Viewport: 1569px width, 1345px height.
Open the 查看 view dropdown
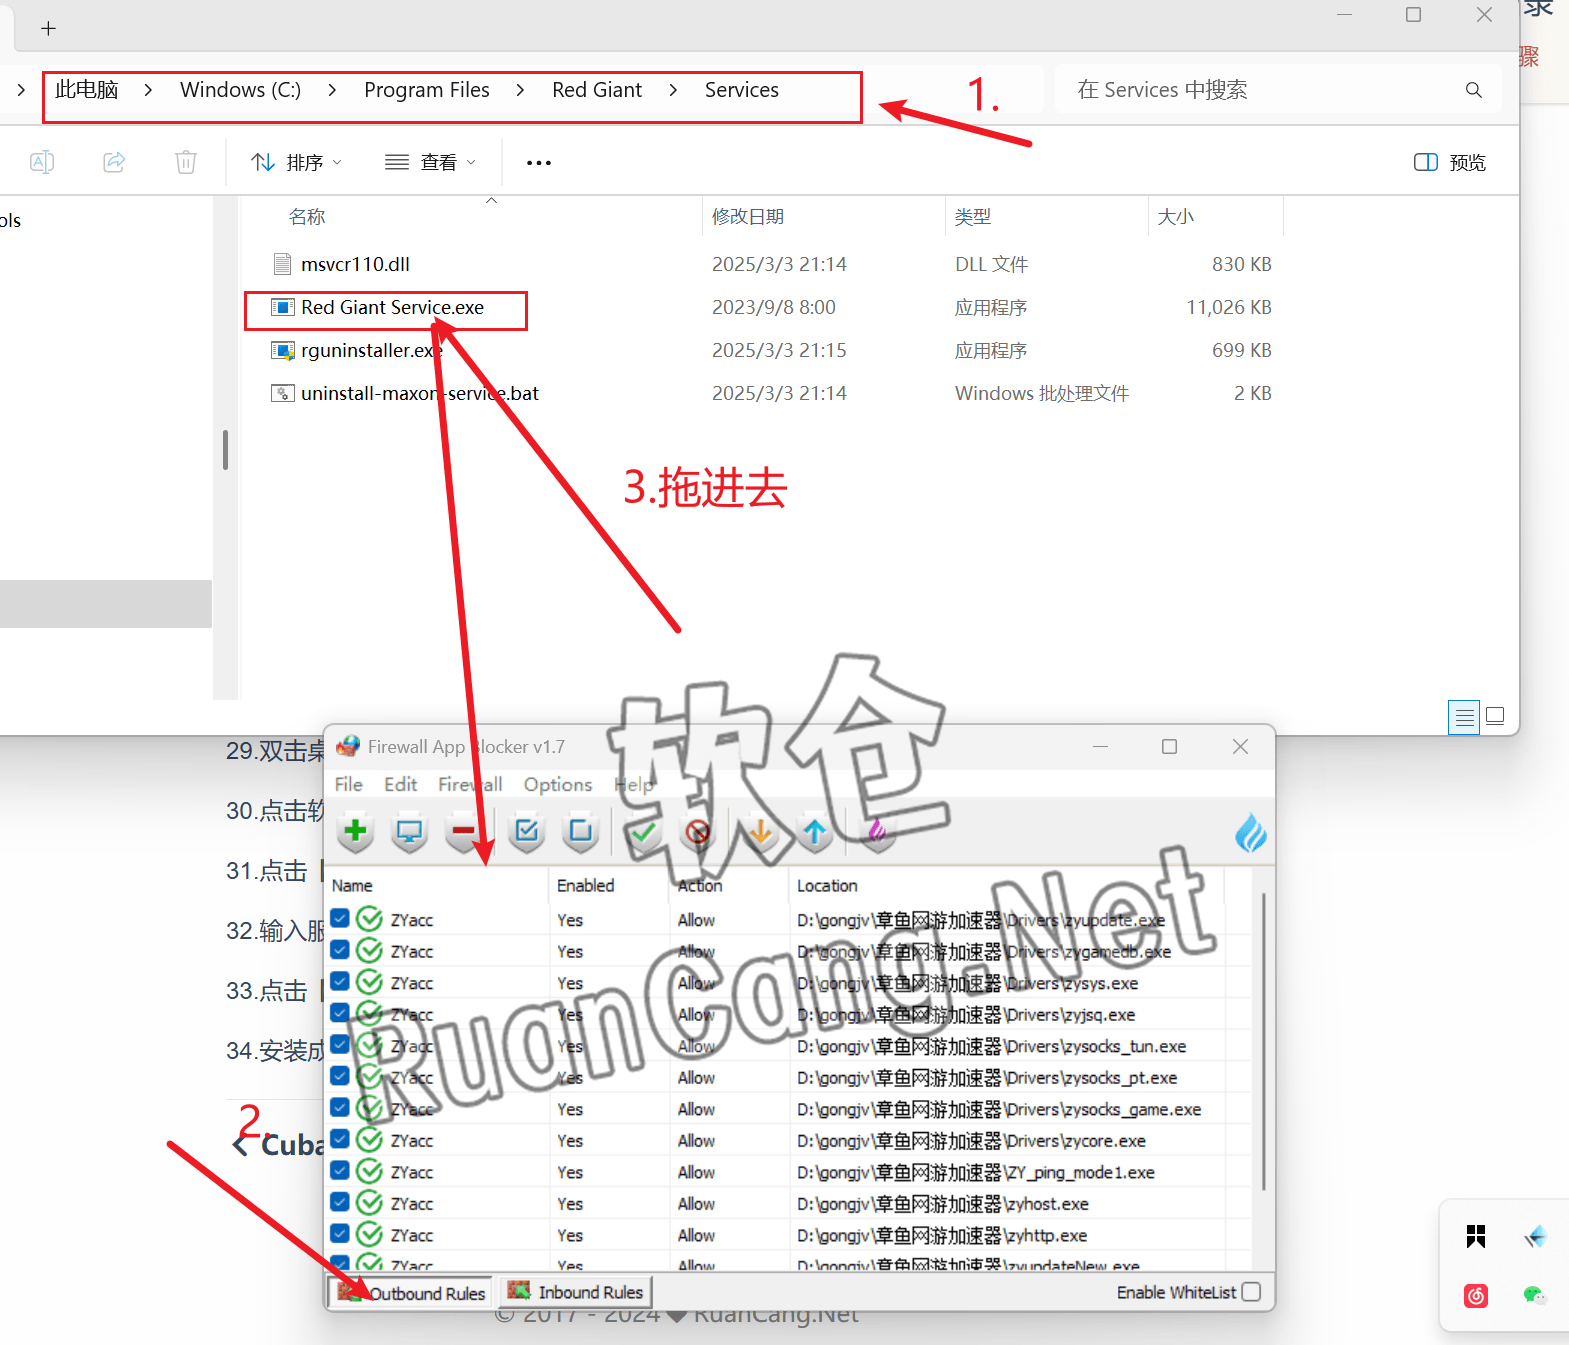point(431,162)
